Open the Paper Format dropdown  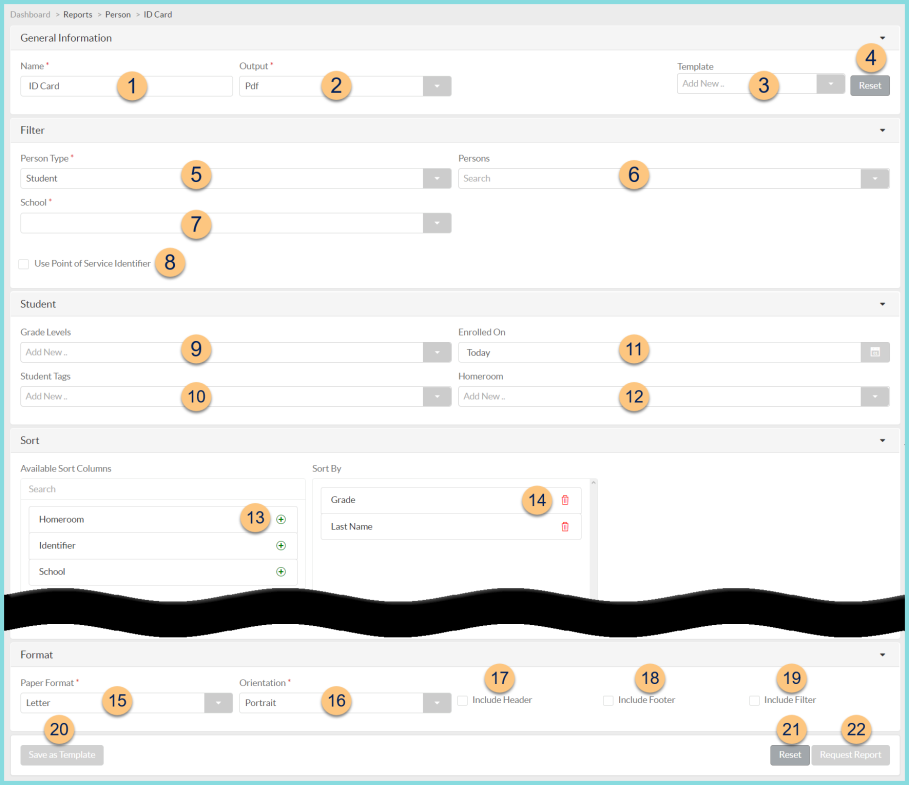(x=218, y=702)
